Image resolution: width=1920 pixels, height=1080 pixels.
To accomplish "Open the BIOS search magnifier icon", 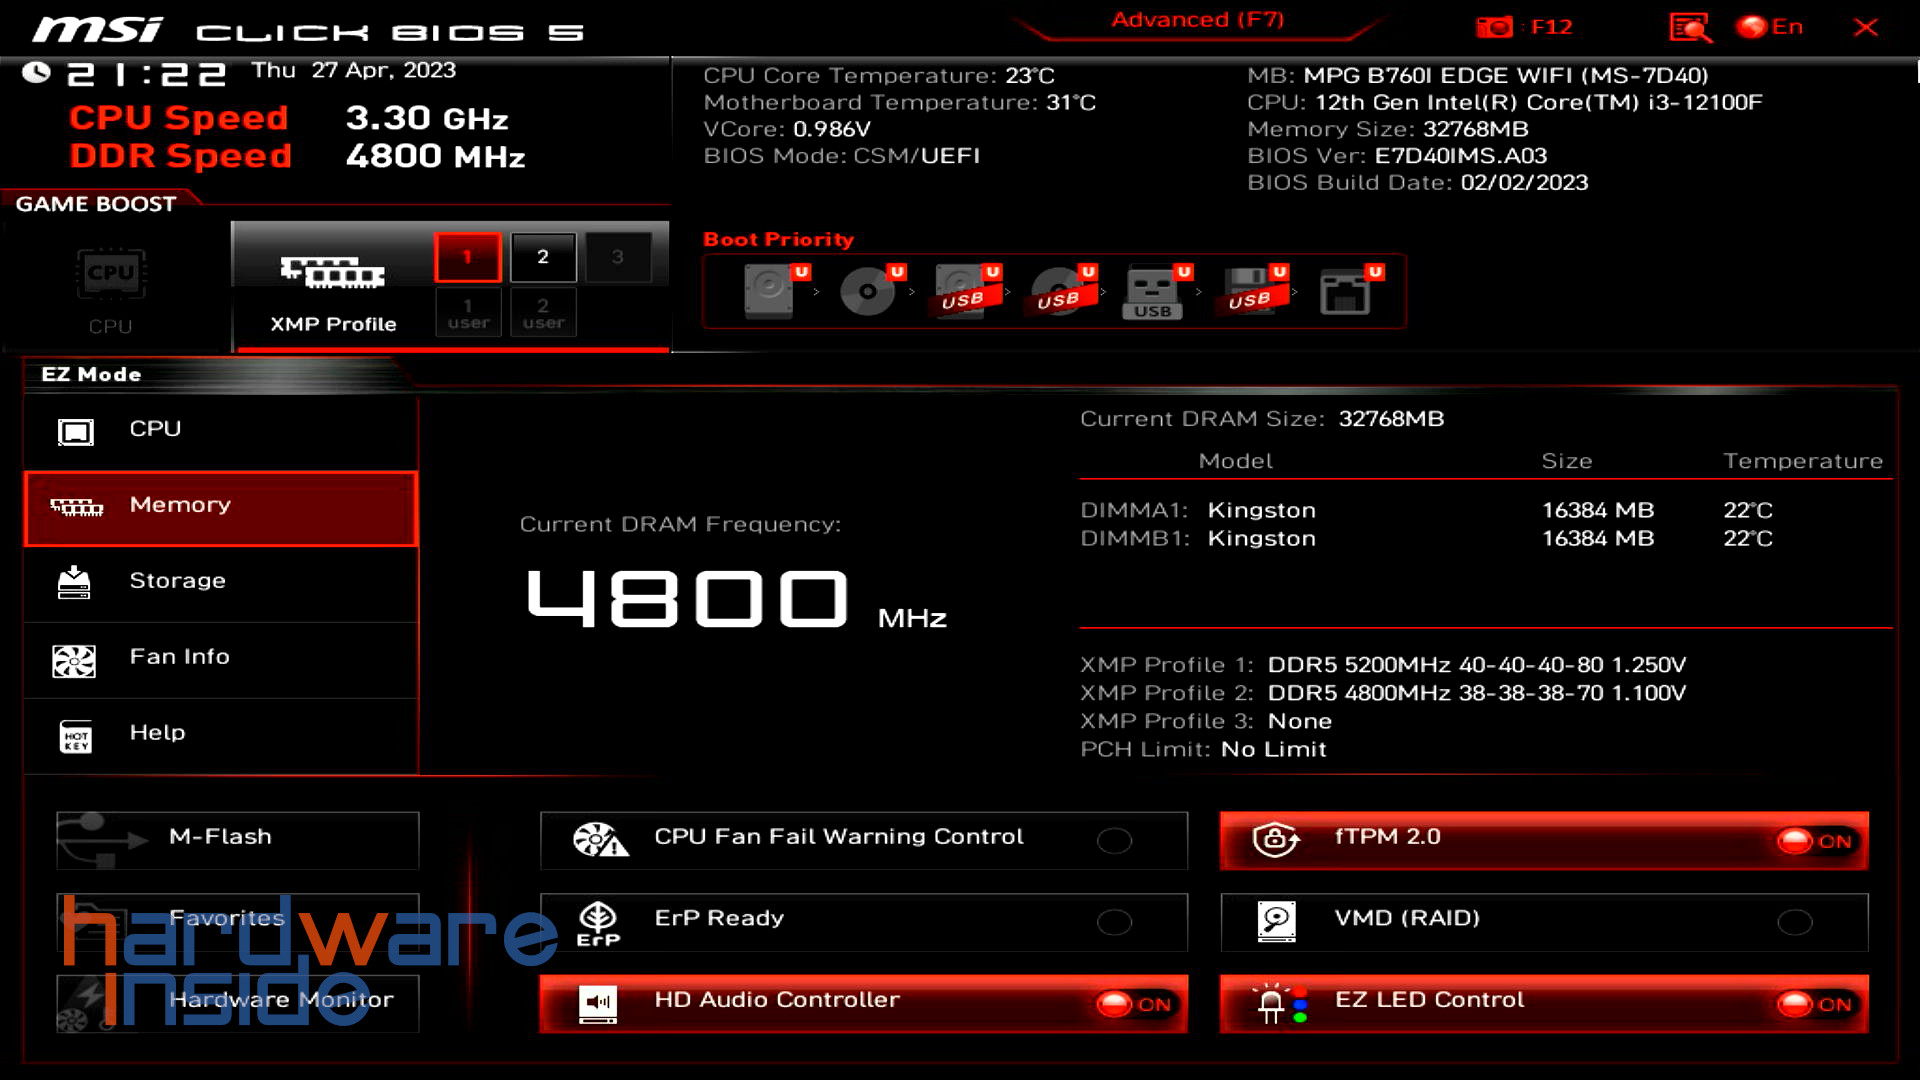I will [x=1690, y=27].
